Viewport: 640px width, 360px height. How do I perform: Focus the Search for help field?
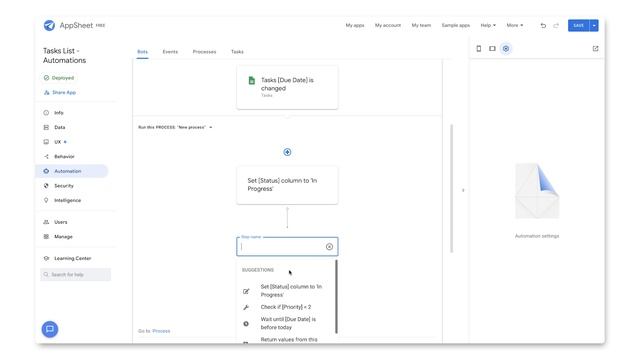[76, 275]
